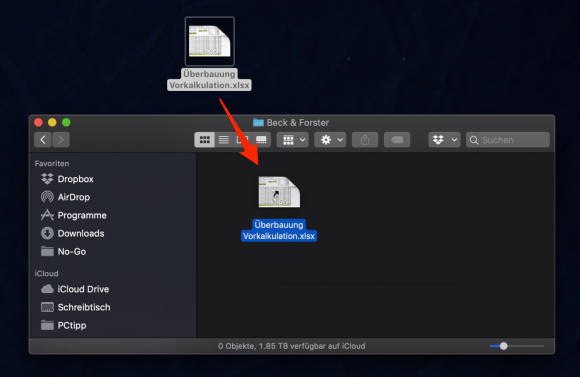580x377 pixels.
Task: Select Programme in the sidebar
Action: [74, 215]
